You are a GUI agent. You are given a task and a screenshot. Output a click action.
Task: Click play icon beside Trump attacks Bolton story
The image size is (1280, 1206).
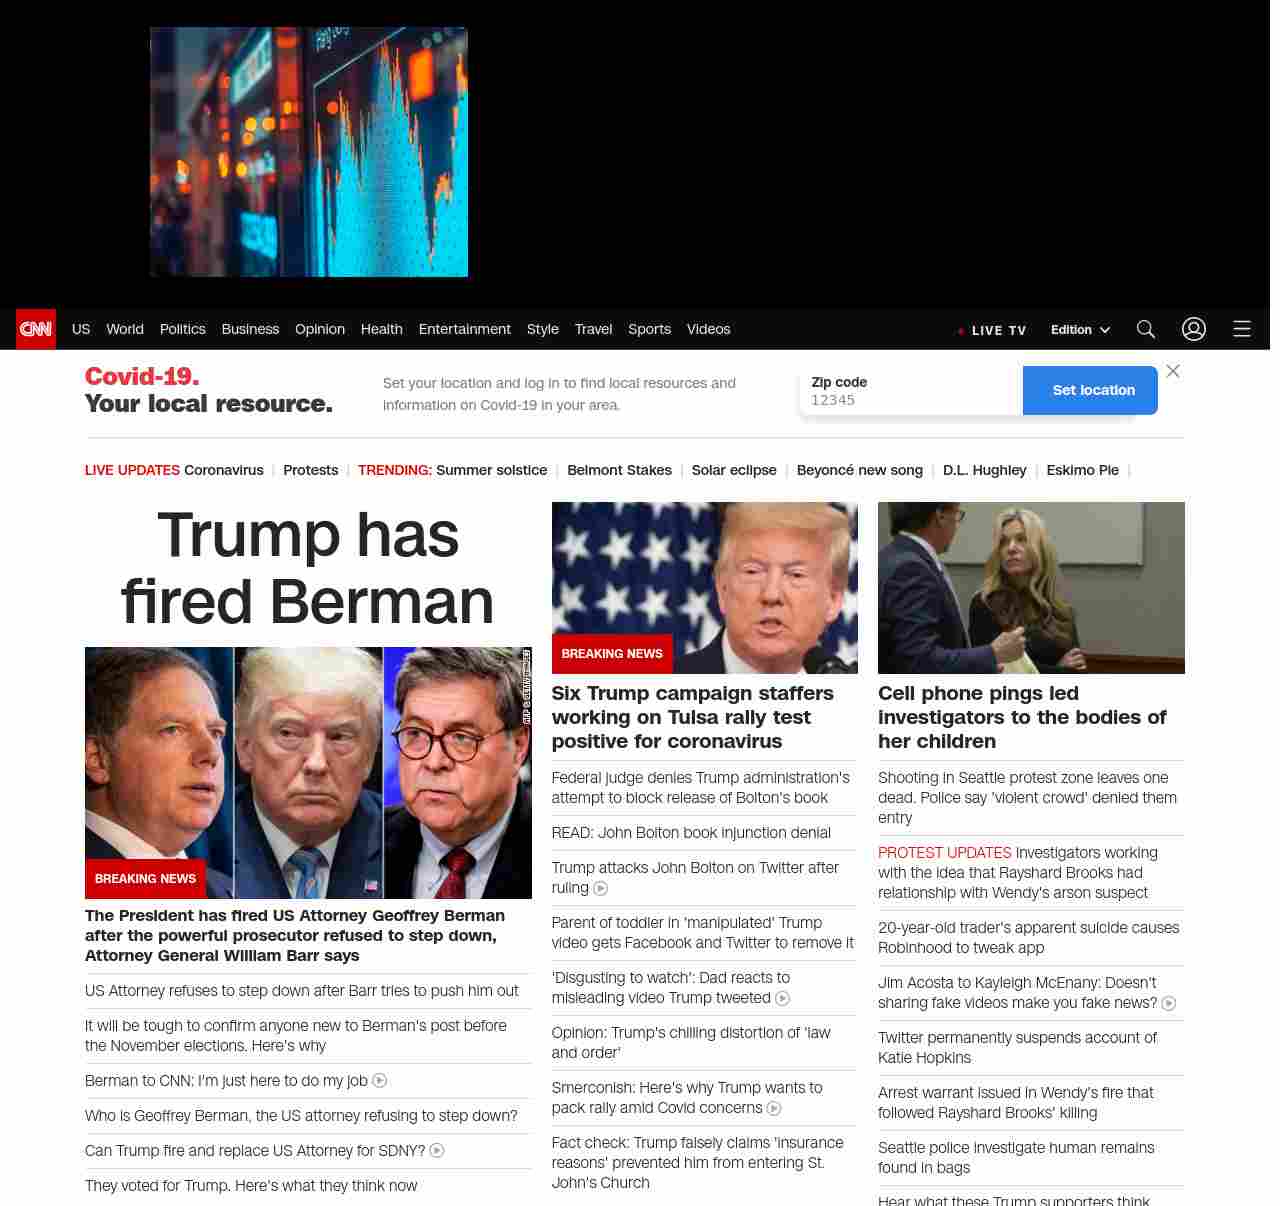click(601, 888)
